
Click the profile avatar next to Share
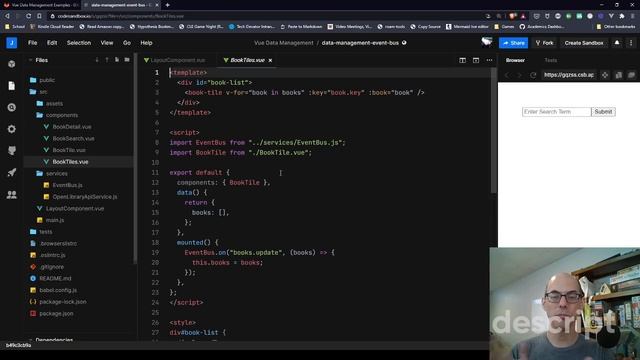[x=487, y=42]
